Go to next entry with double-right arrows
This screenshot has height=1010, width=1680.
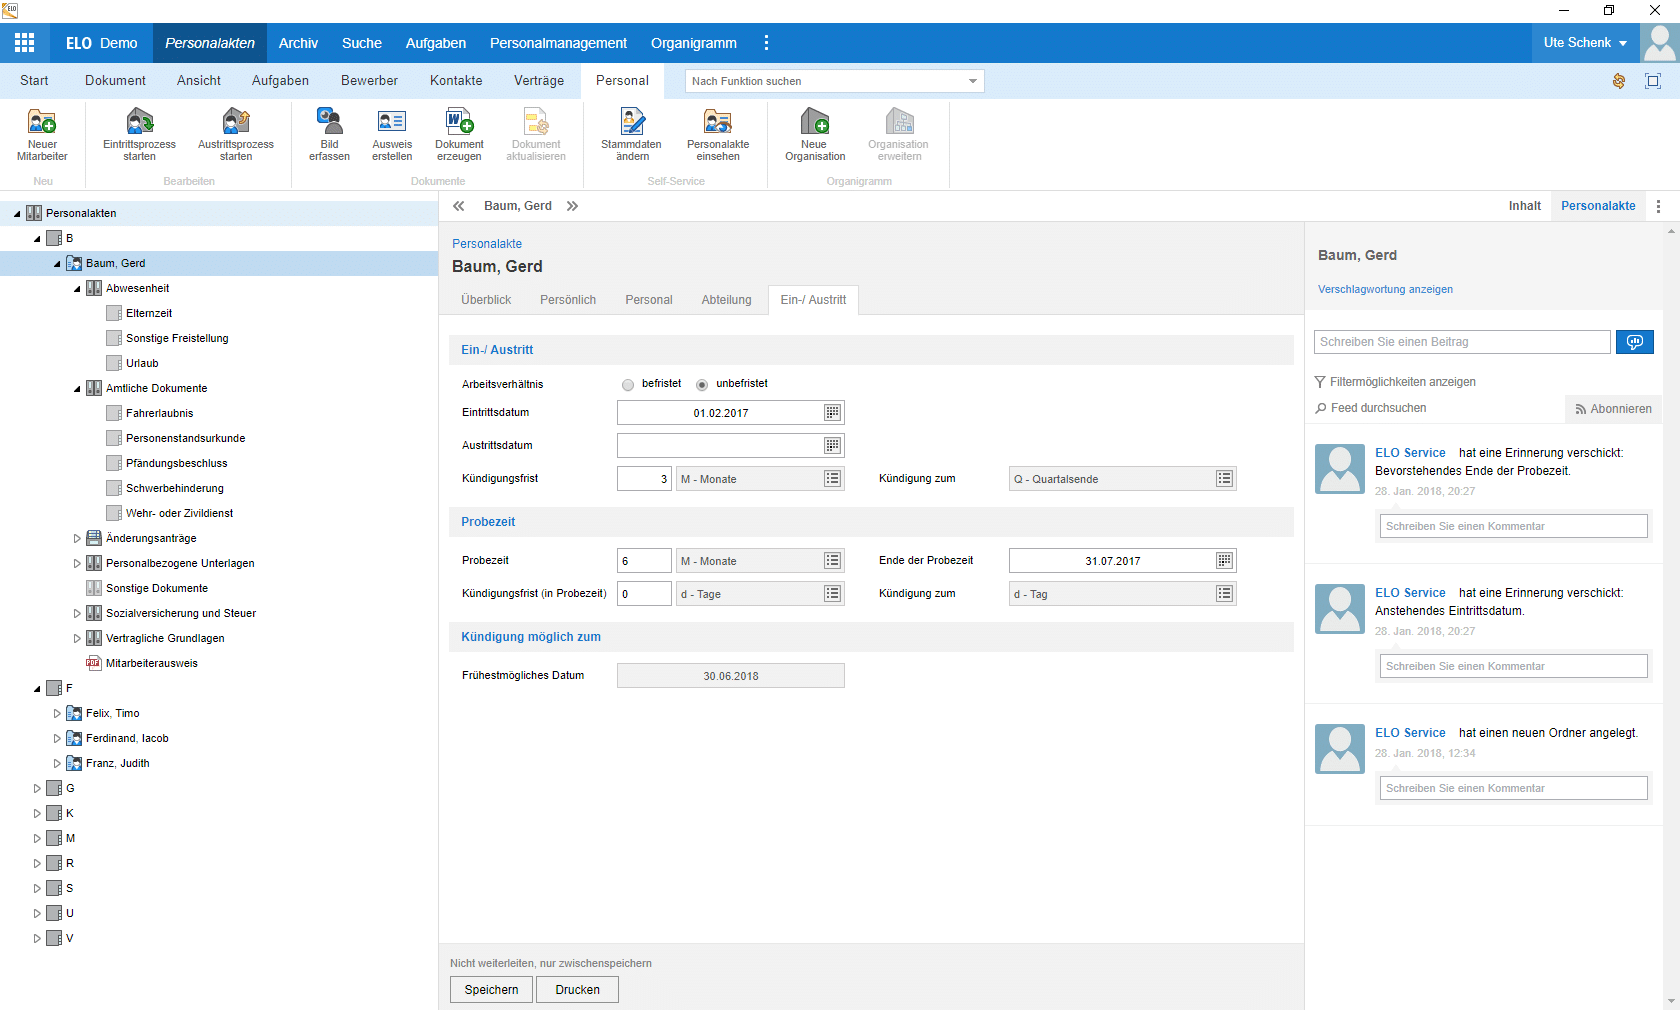572,206
